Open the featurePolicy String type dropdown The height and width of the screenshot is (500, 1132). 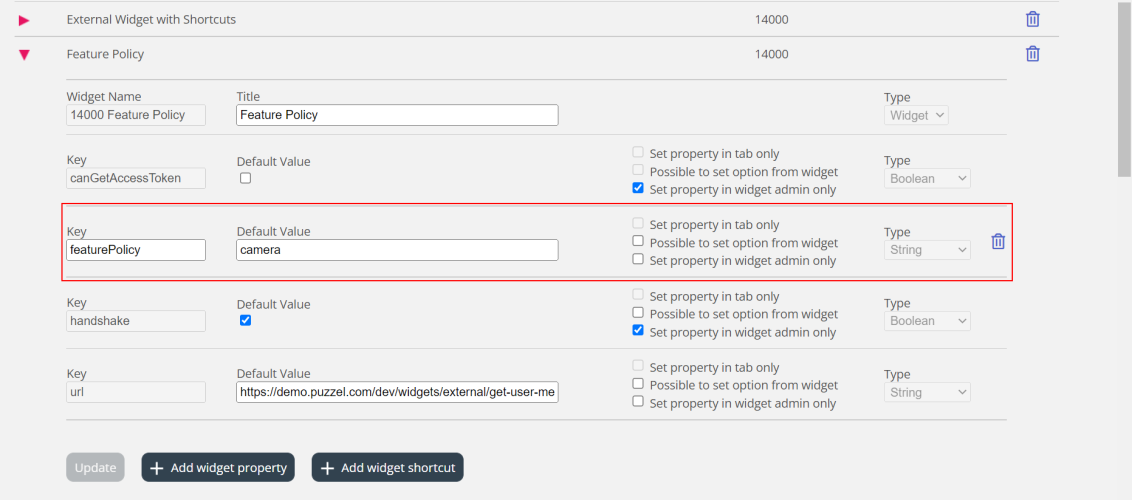927,250
